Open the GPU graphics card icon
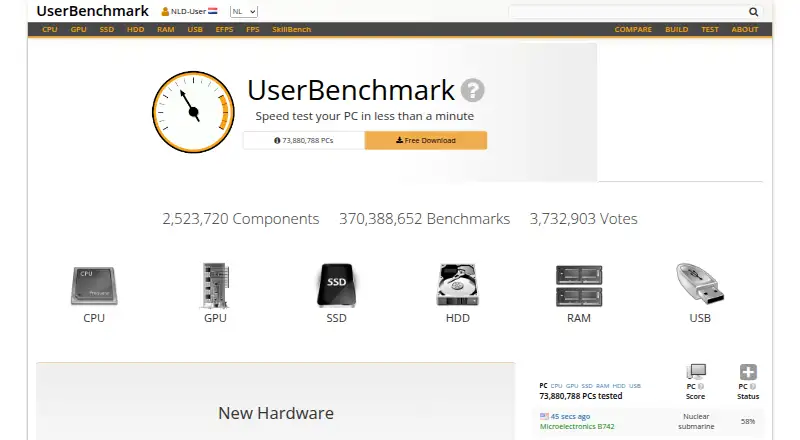 click(215, 285)
